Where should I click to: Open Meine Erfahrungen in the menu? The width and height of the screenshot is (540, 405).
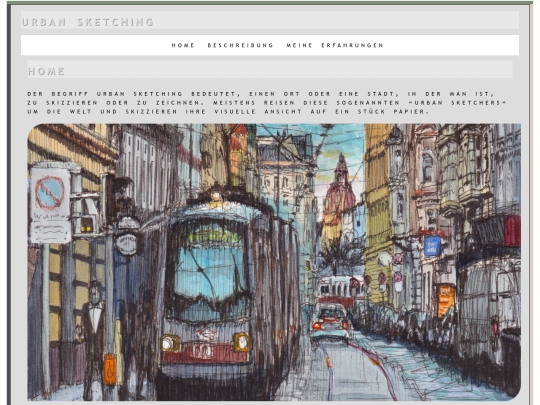[x=335, y=45]
